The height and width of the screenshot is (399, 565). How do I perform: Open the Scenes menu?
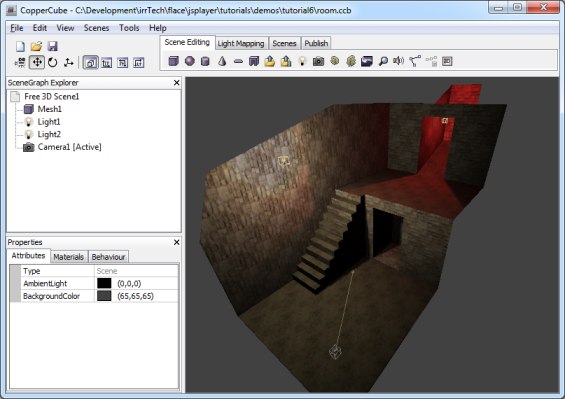click(96, 28)
